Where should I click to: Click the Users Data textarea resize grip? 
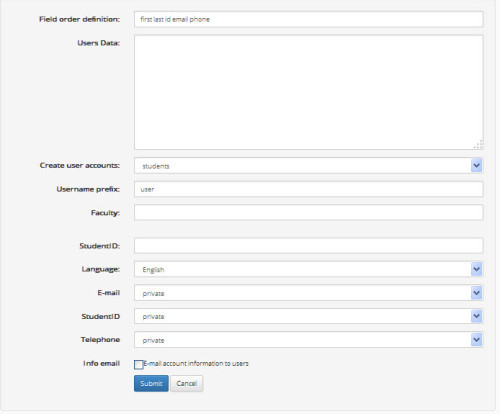(478, 145)
